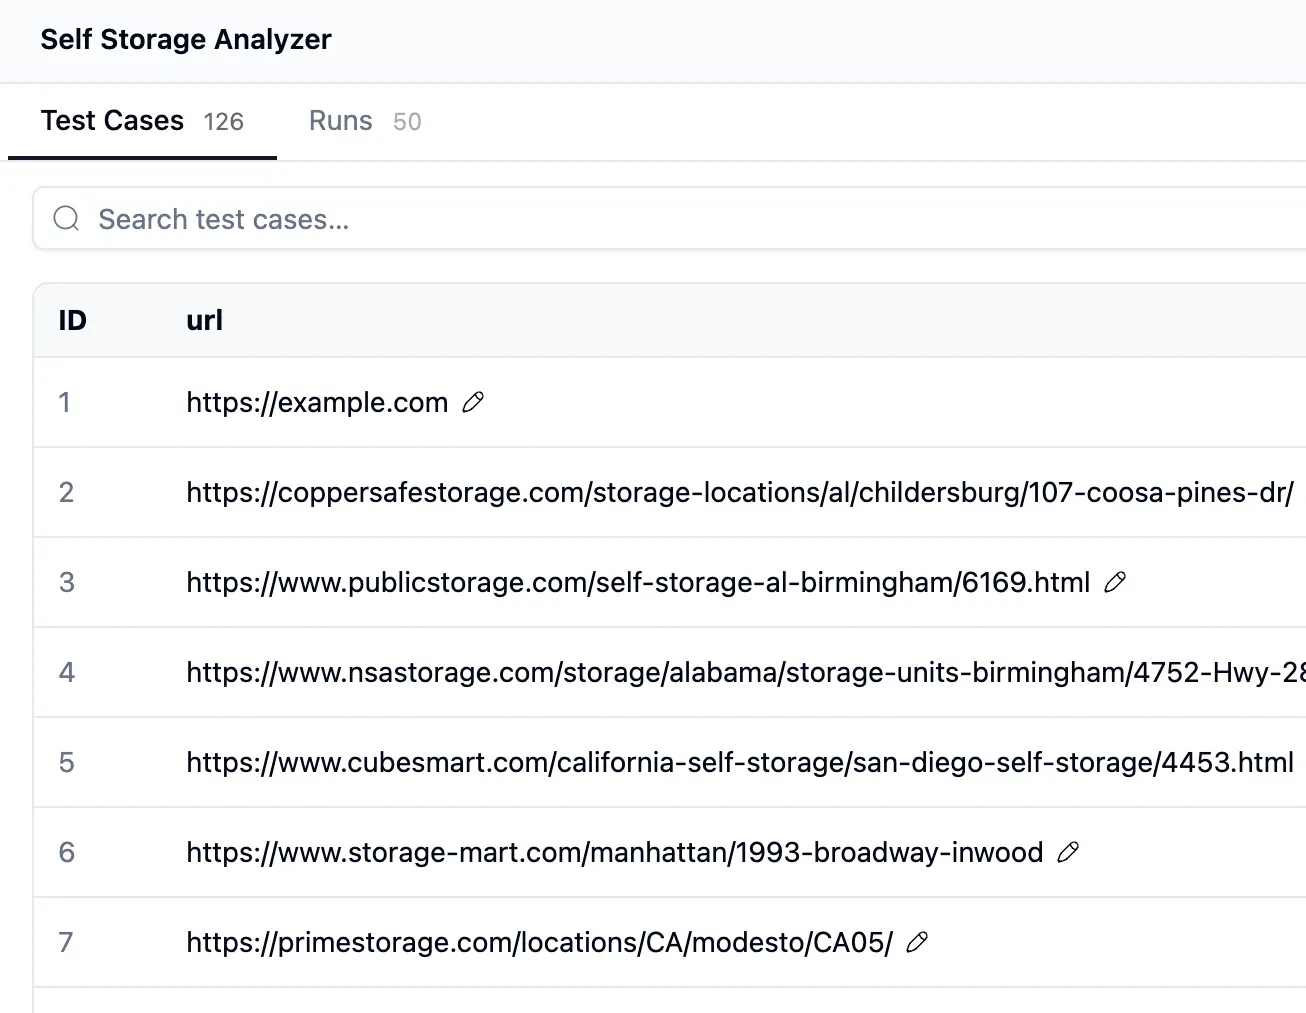The image size is (1306, 1013).
Task: Select the https://example.com url text
Action: point(317,402)
